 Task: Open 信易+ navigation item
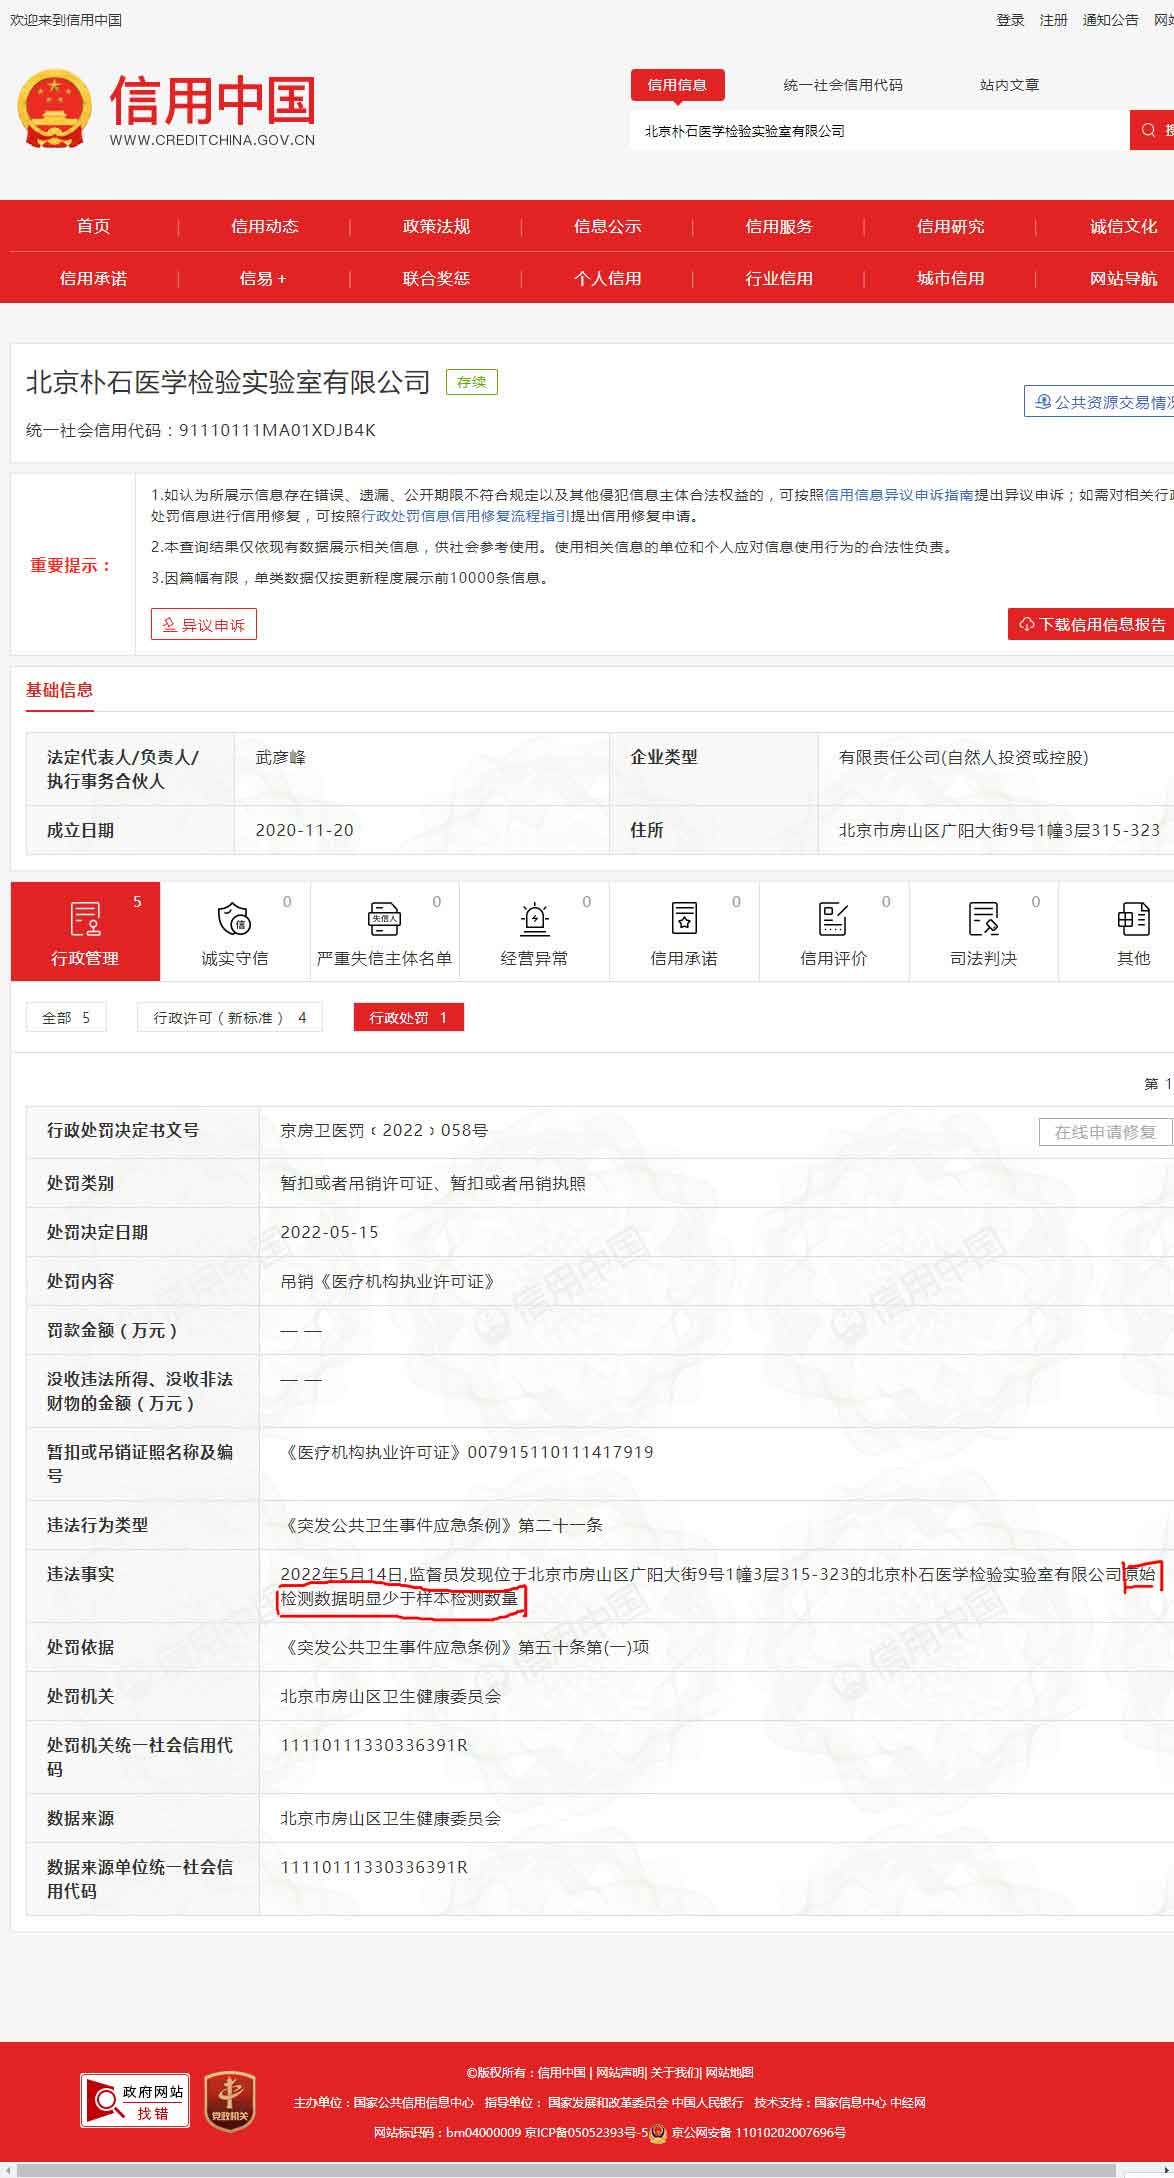tap(263, 278)
